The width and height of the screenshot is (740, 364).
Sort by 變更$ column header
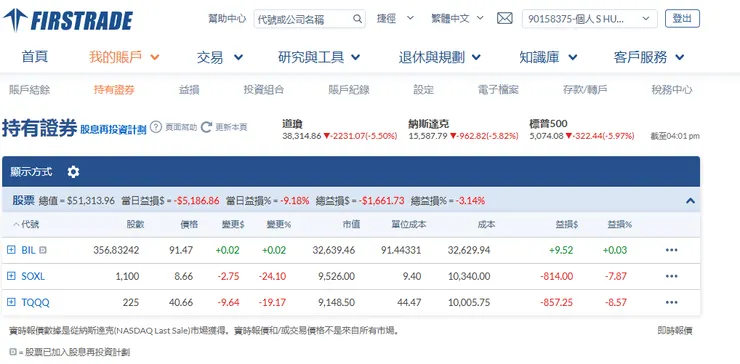pyautogui.click(x=233, y=224)
